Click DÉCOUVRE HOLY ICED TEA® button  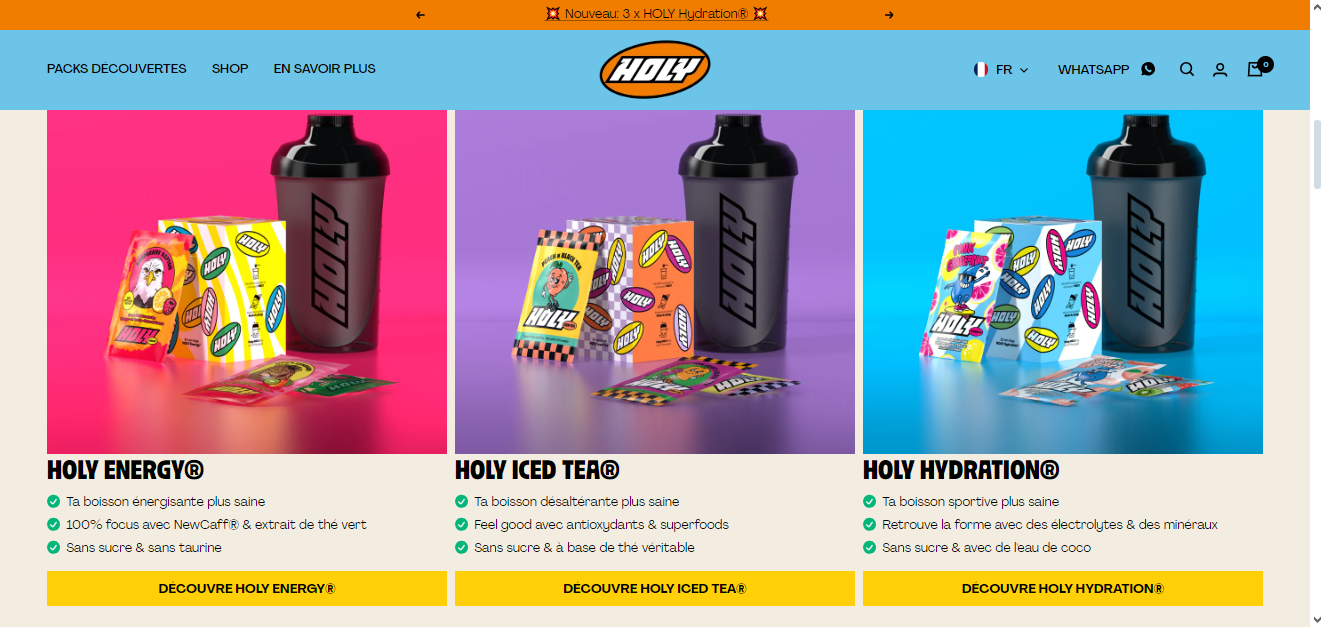coord(655,588)
